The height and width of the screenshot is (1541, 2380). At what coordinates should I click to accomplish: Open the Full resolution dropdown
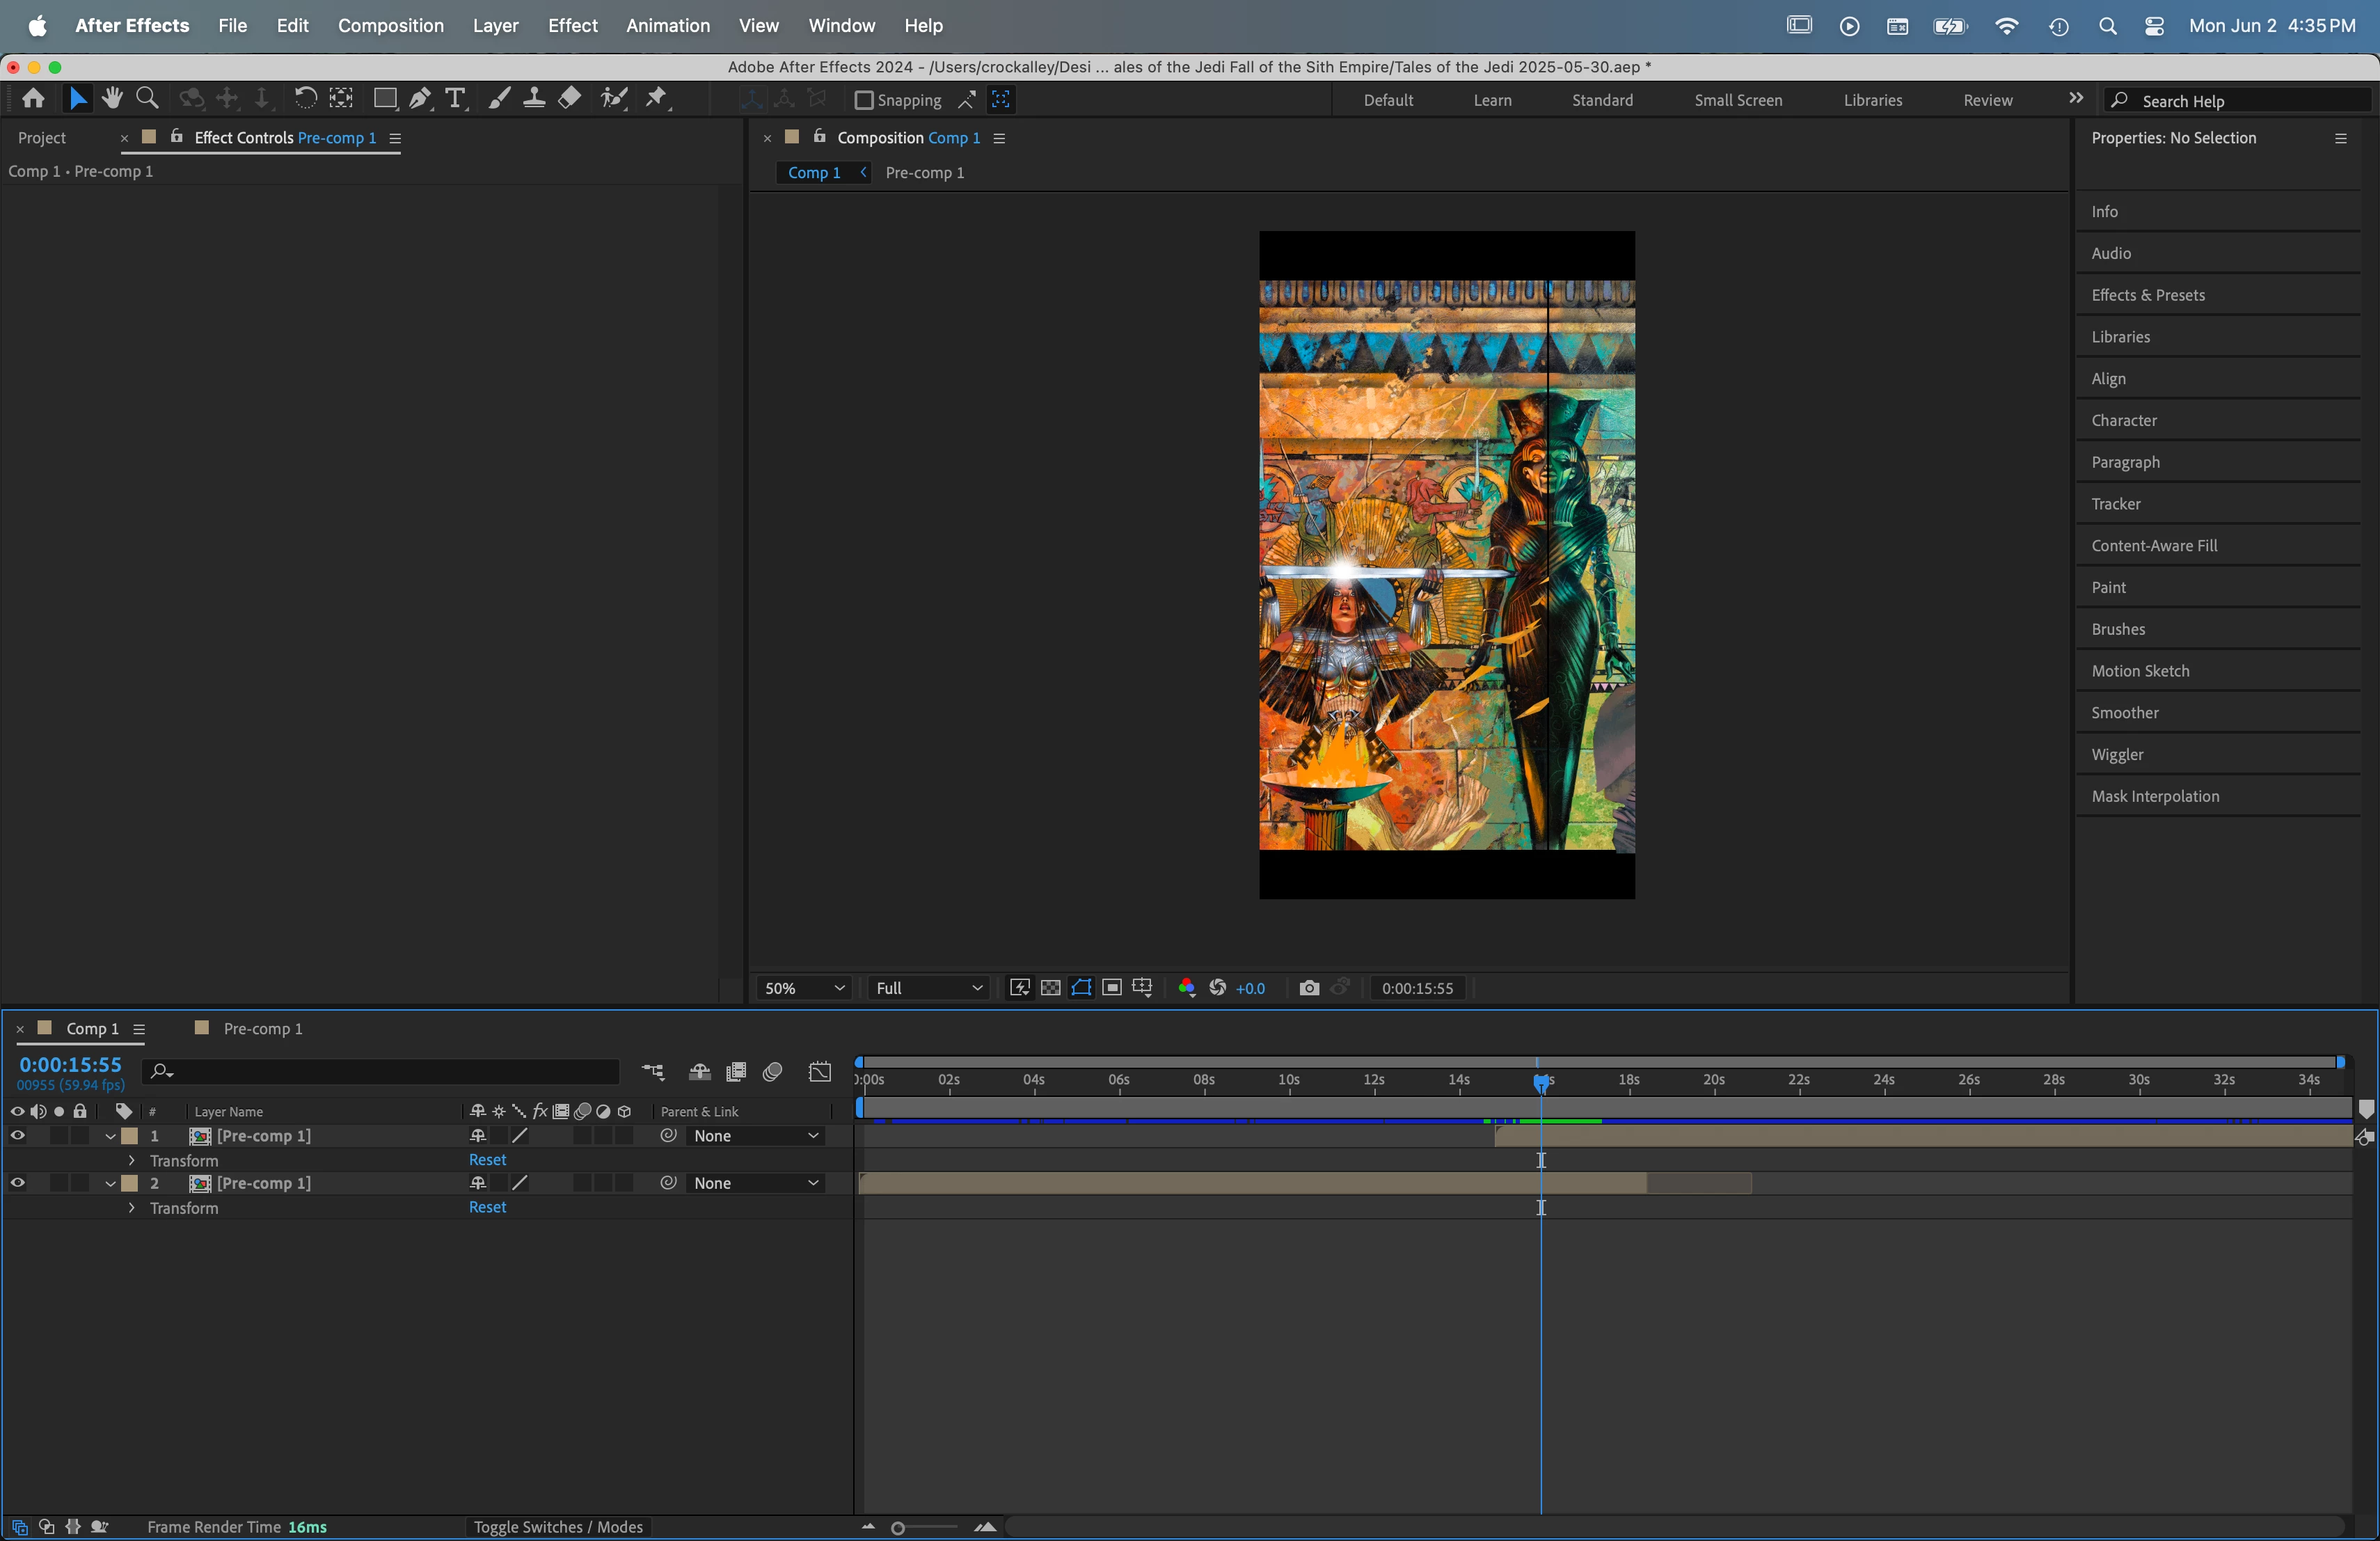(928, 988)
